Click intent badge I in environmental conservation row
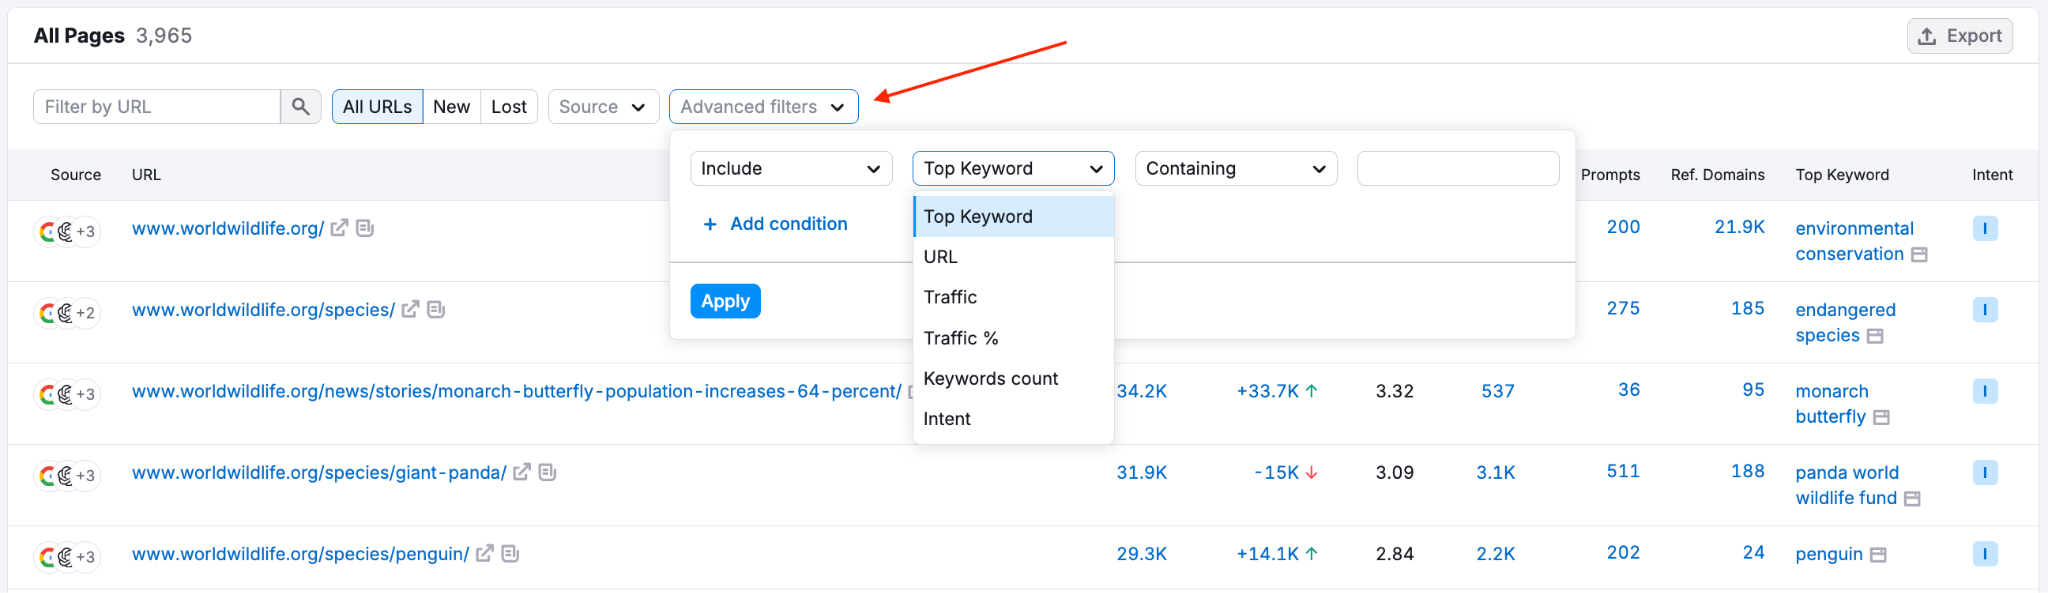The width and height of the screenshot is (2048, 593). point(1985,228)
